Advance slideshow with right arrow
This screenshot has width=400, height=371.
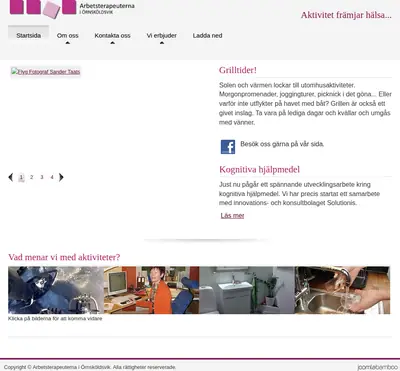61,177
